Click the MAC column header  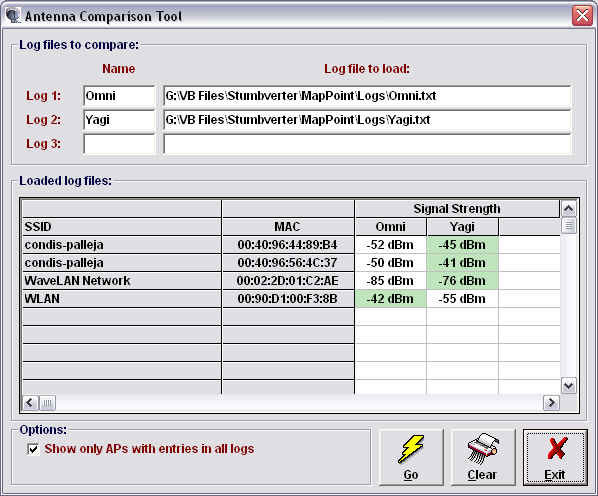(288, 226)
